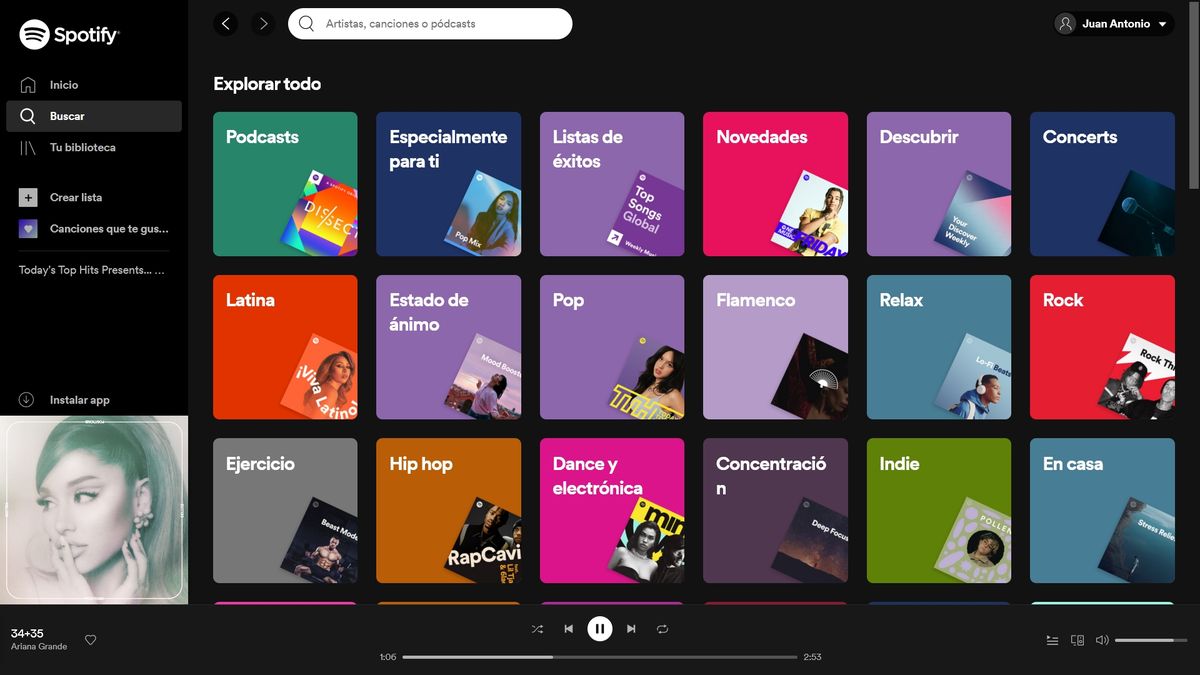Mute the volume with the speaker icon
Viewport: 1200px width, 675px height.
pos(1103,640)
